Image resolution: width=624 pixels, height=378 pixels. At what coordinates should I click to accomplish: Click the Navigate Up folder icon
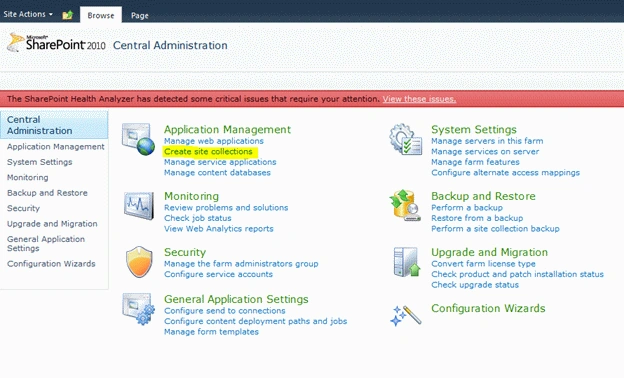click(68, 15)
